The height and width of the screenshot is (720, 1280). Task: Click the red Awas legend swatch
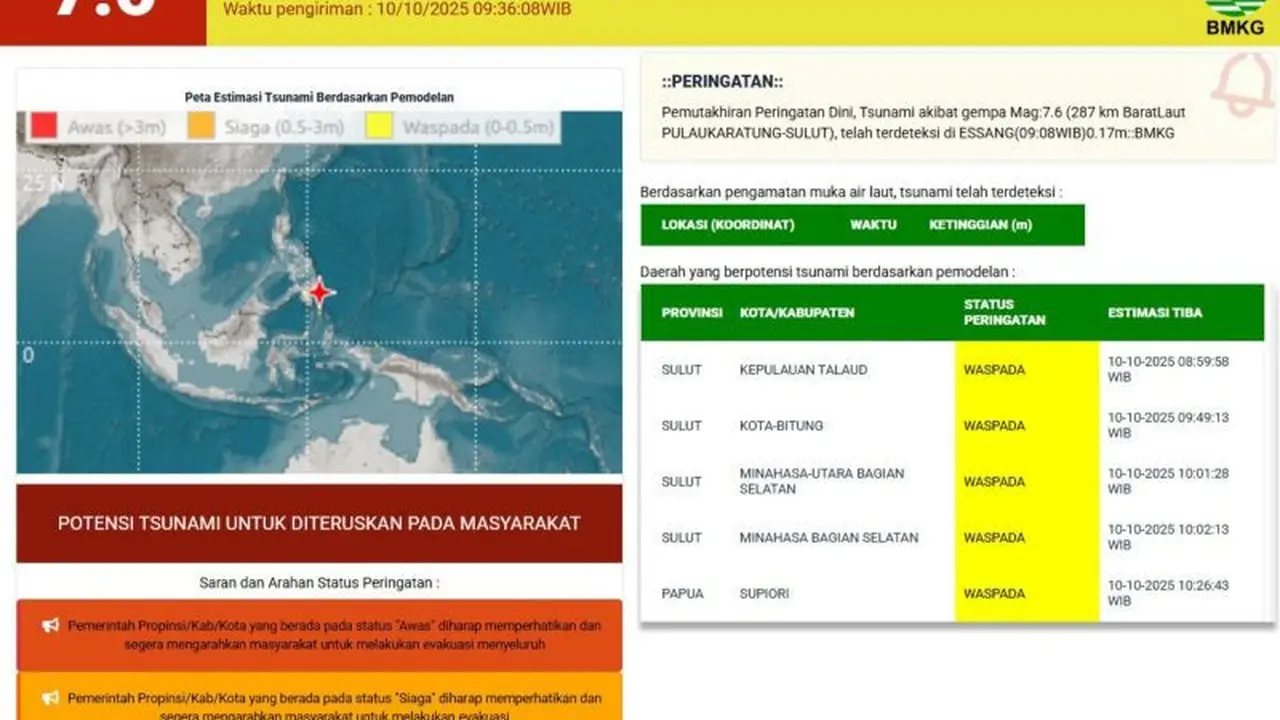point(43,127)
